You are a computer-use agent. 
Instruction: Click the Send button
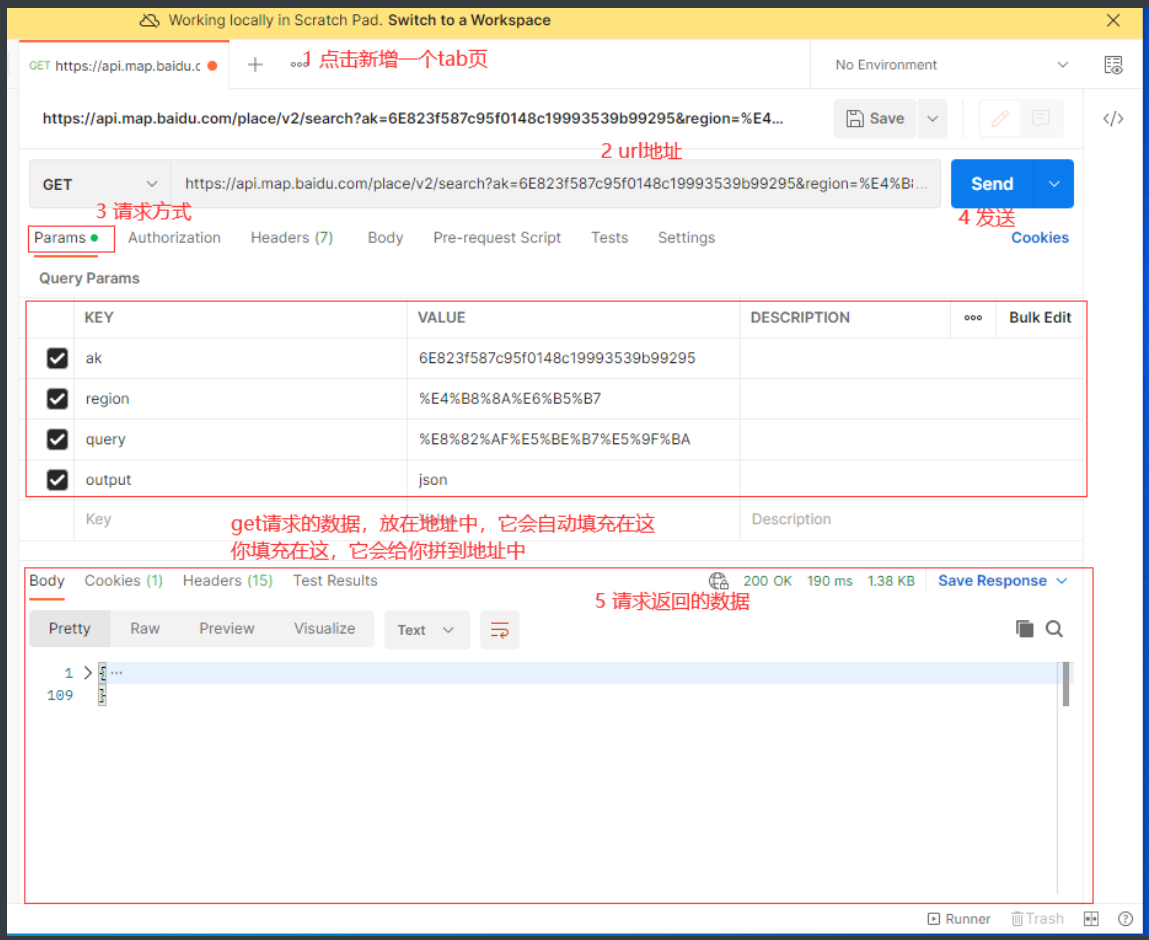992,184
